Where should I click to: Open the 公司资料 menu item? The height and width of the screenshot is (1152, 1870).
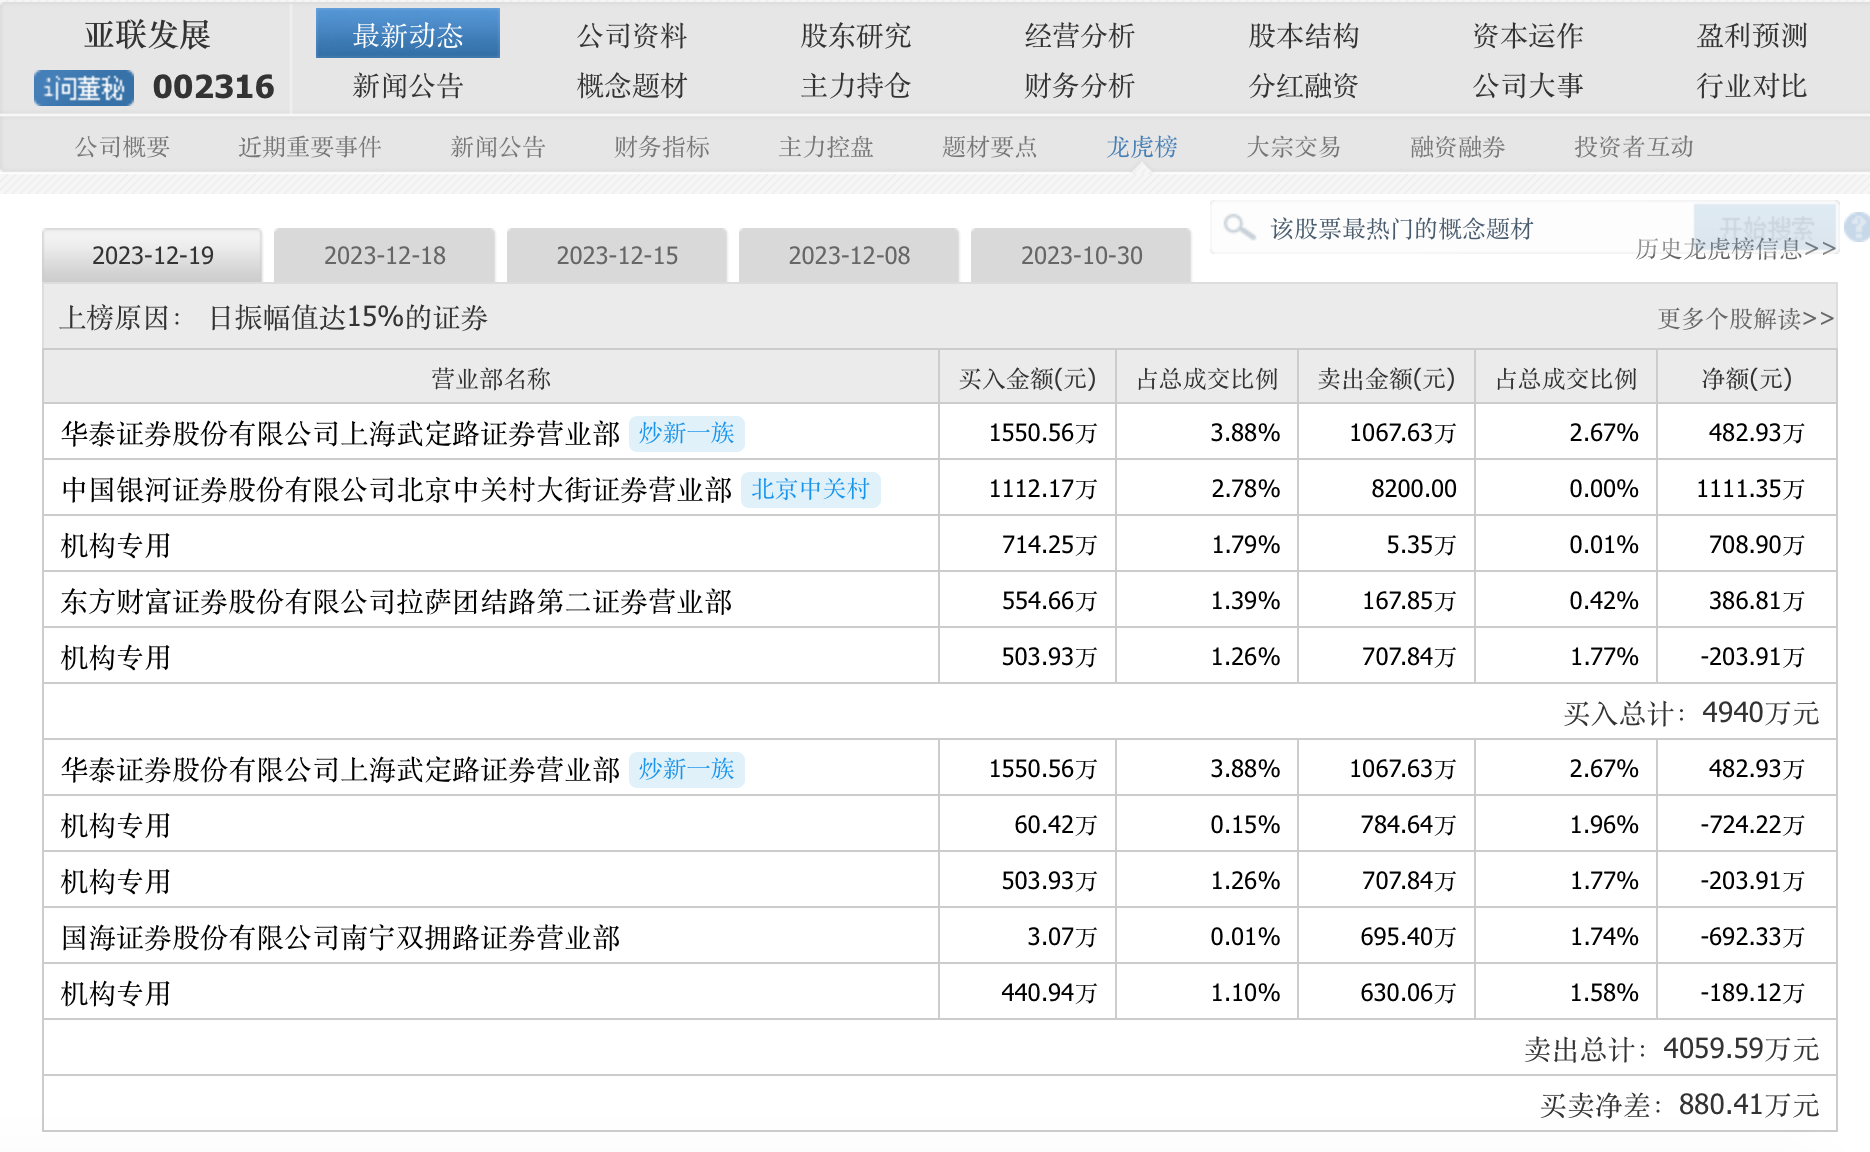(x=631, y=36)
